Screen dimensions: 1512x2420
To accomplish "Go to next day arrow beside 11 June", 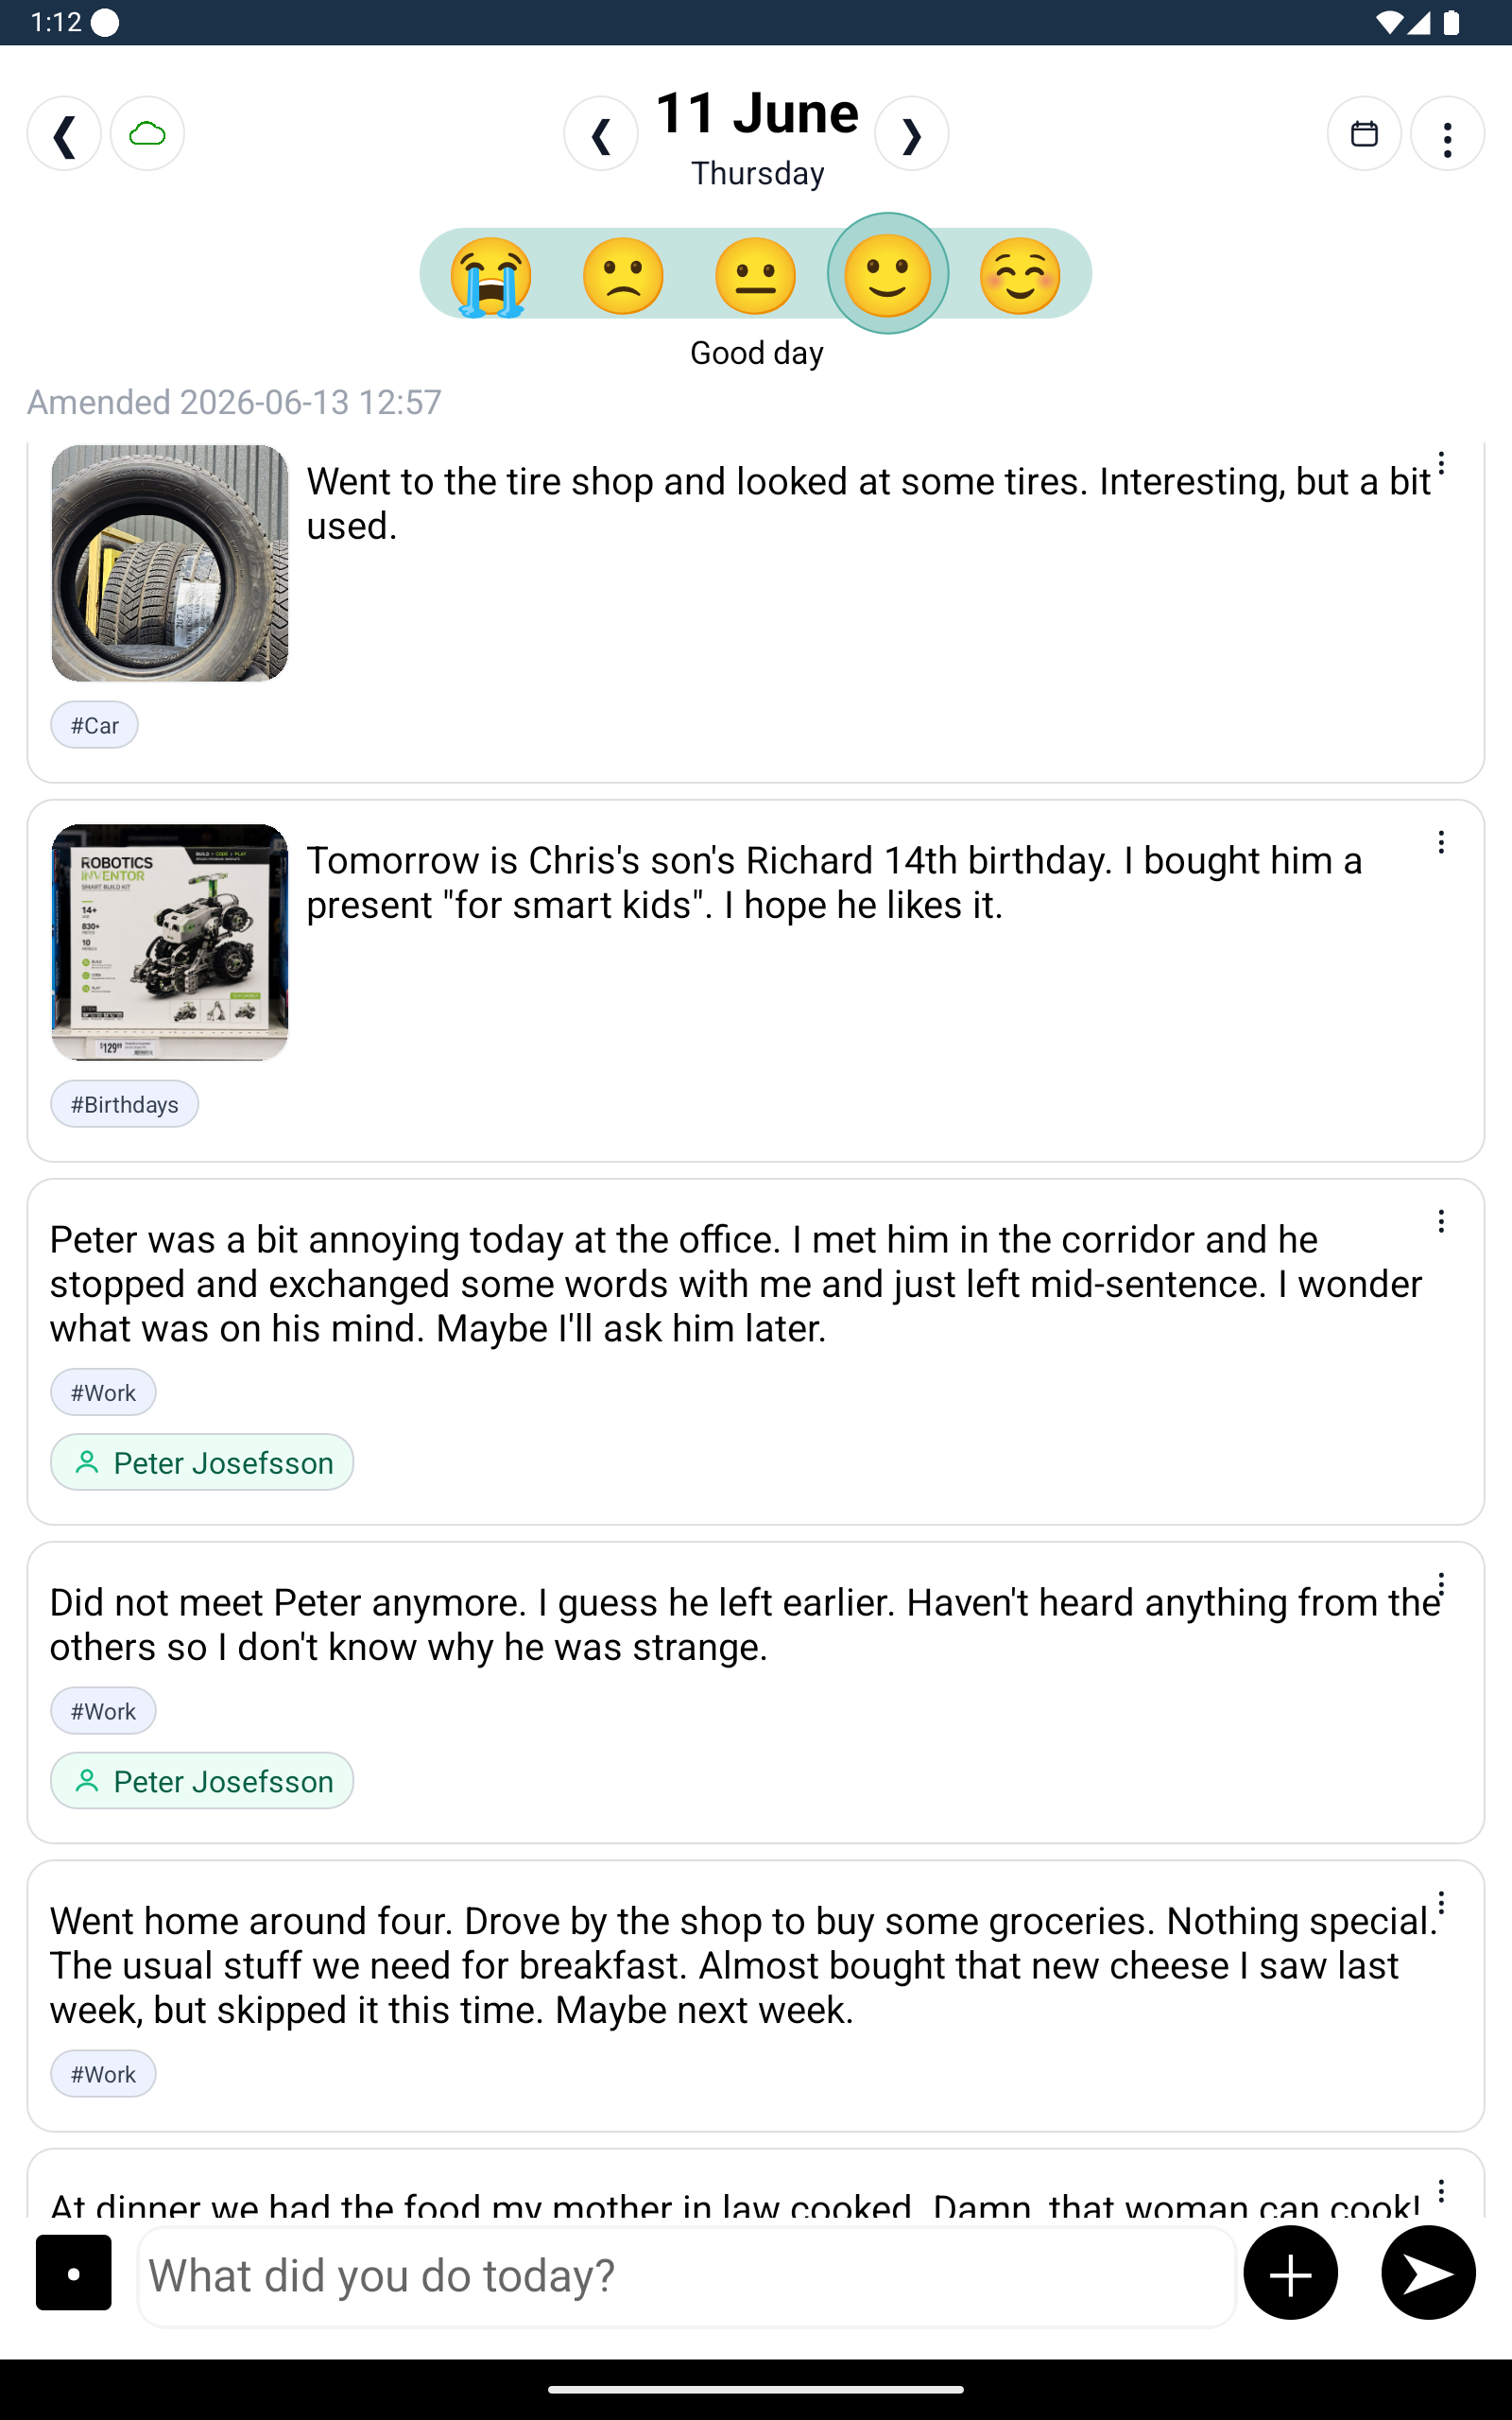I will [x=911, y=134].
